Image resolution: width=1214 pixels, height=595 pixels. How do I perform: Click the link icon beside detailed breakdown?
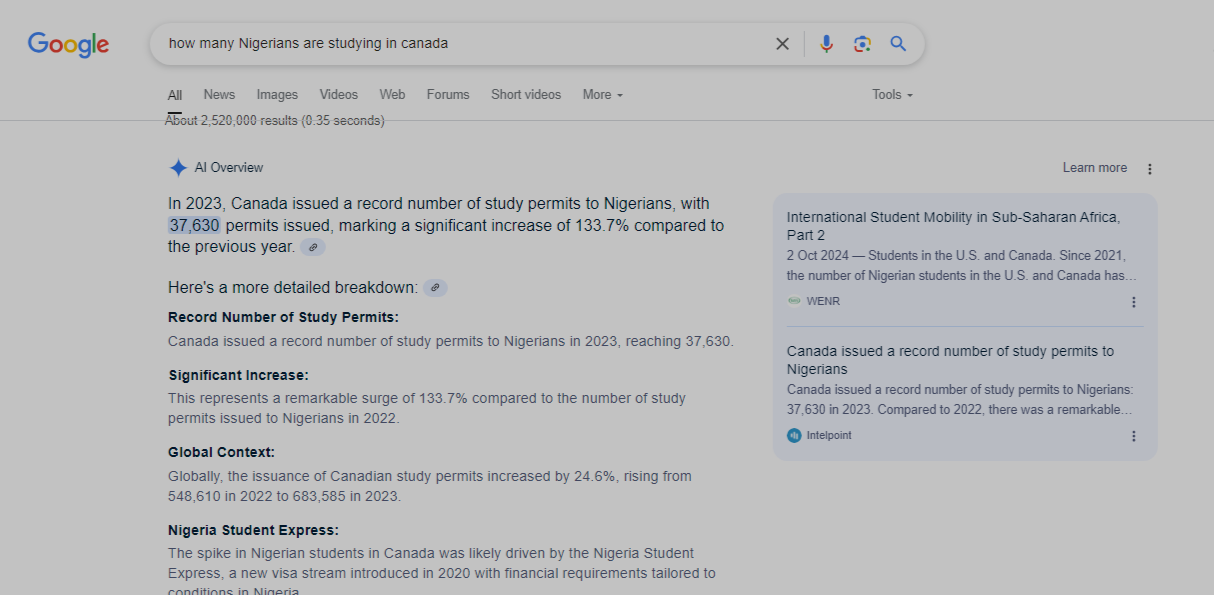coord(435,287)
